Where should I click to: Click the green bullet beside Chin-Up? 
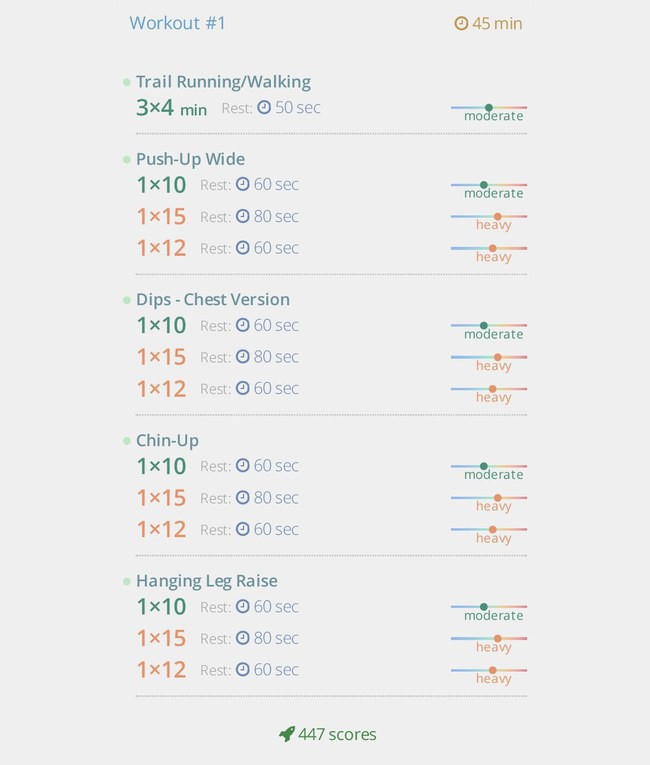(x=127, y=441)
